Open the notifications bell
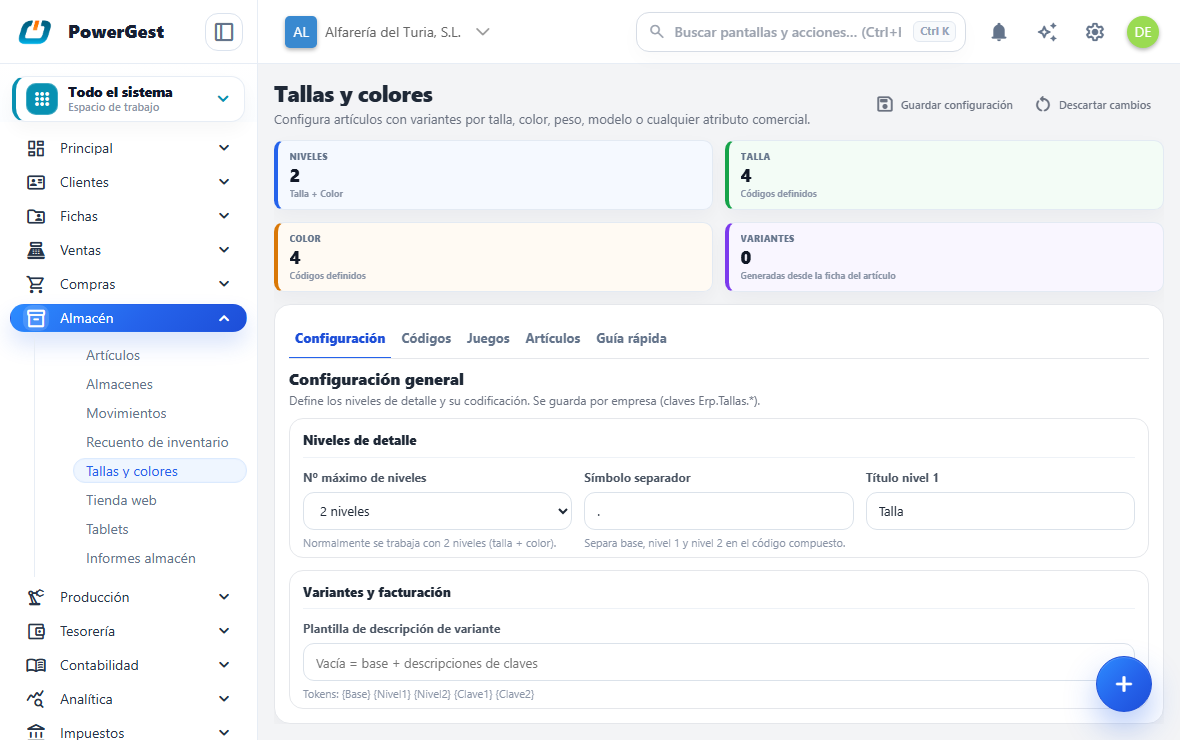1180x740 pixels. [x=999, y=32]
